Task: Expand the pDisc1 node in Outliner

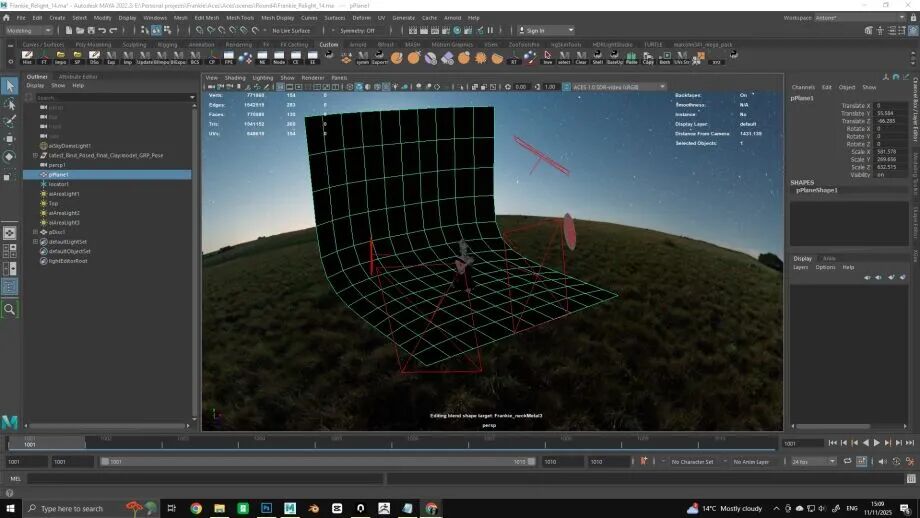Action: (x=35, y=232)
